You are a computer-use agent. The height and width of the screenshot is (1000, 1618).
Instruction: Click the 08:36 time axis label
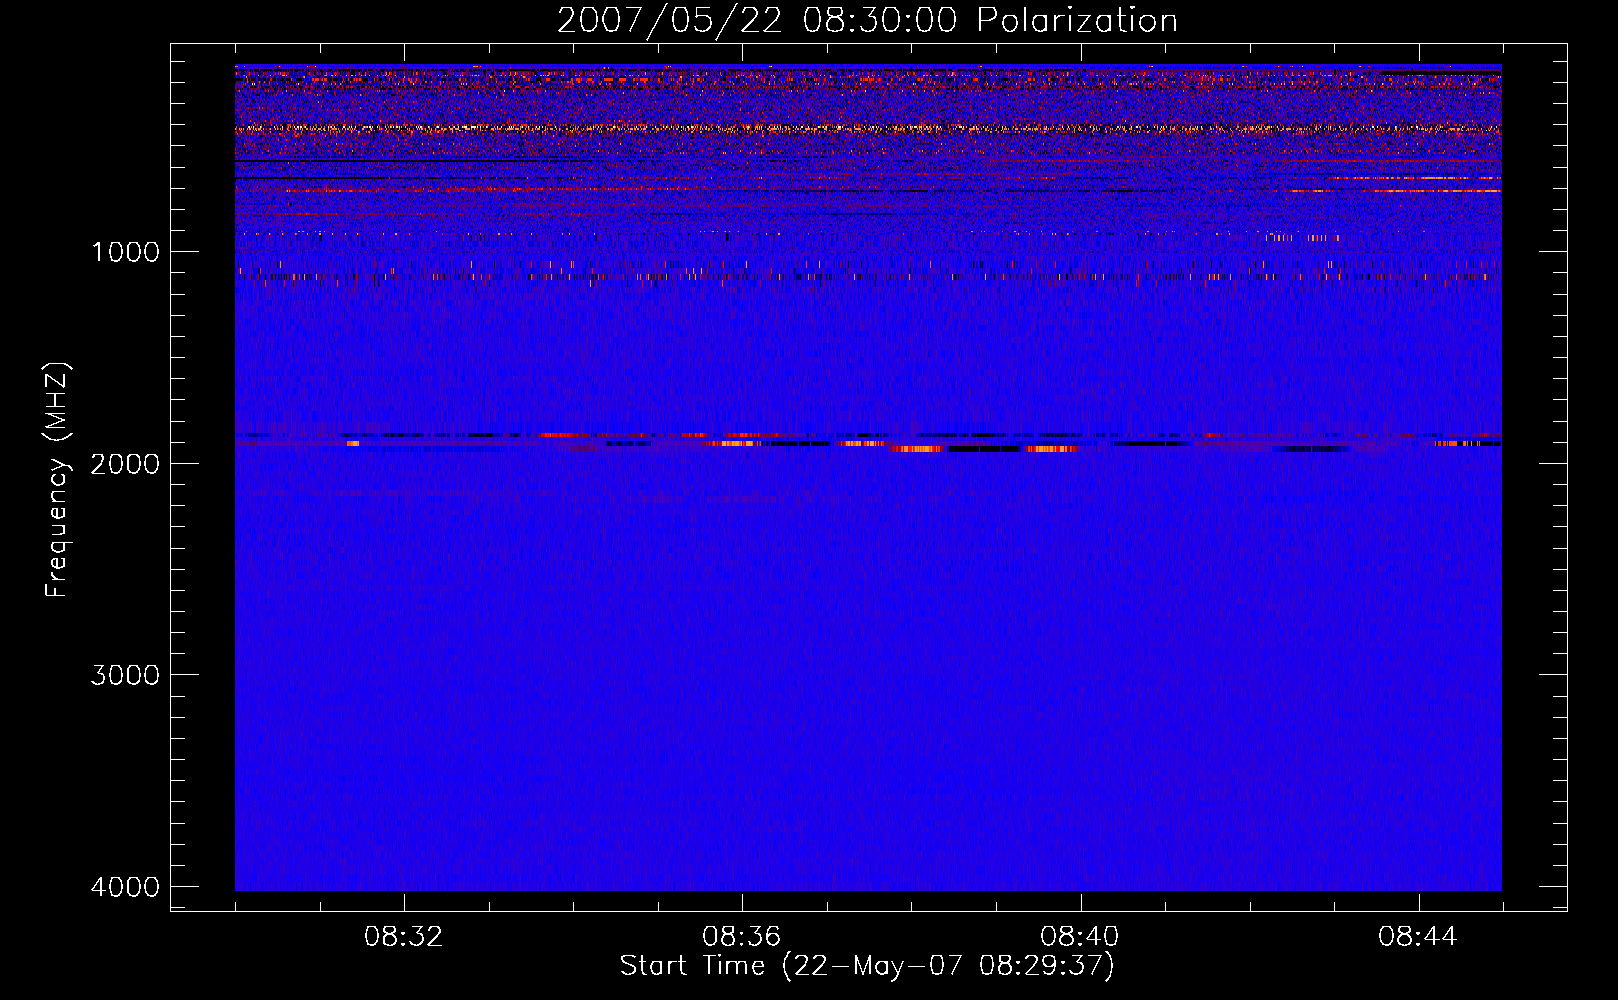click(742, 937)
